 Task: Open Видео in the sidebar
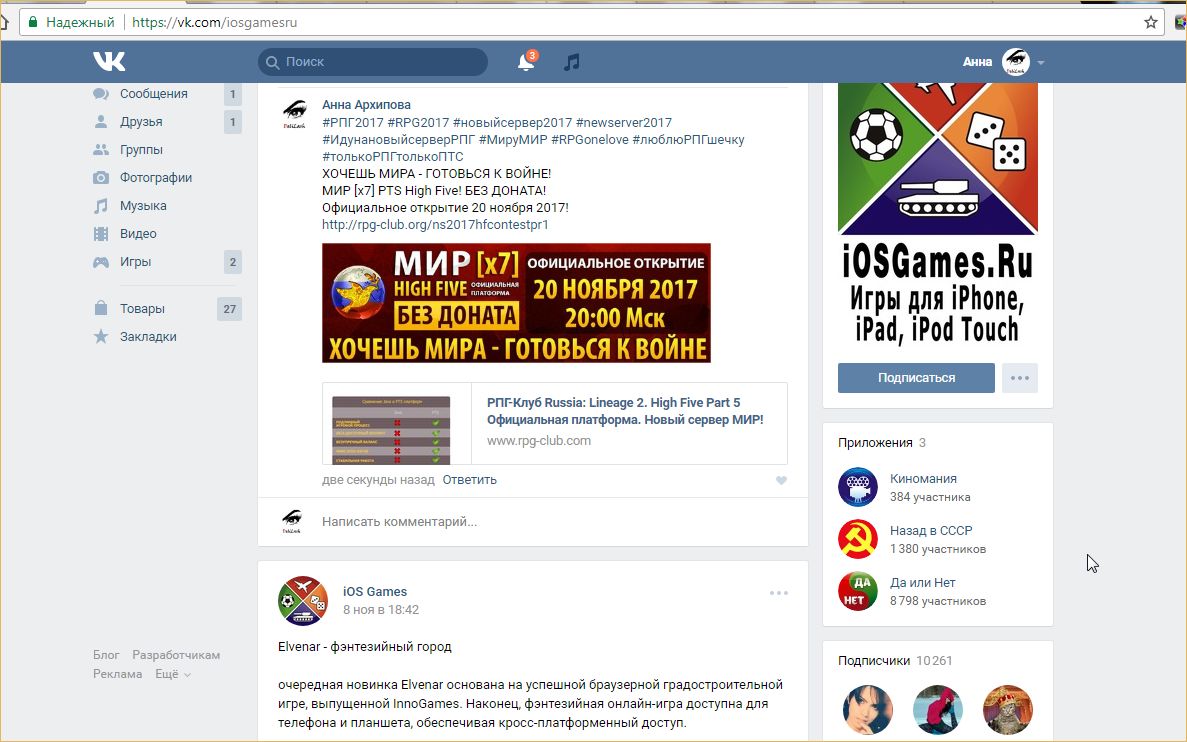[x=138, y=234]
